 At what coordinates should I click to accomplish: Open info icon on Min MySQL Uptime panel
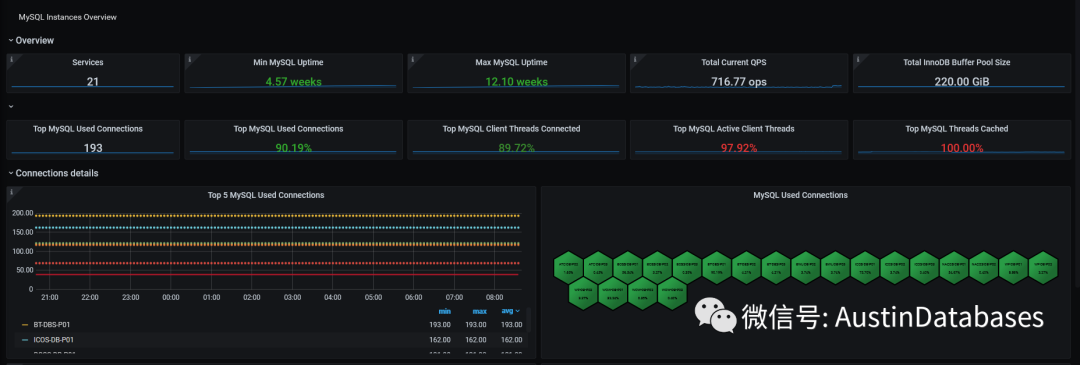point(189,60)
